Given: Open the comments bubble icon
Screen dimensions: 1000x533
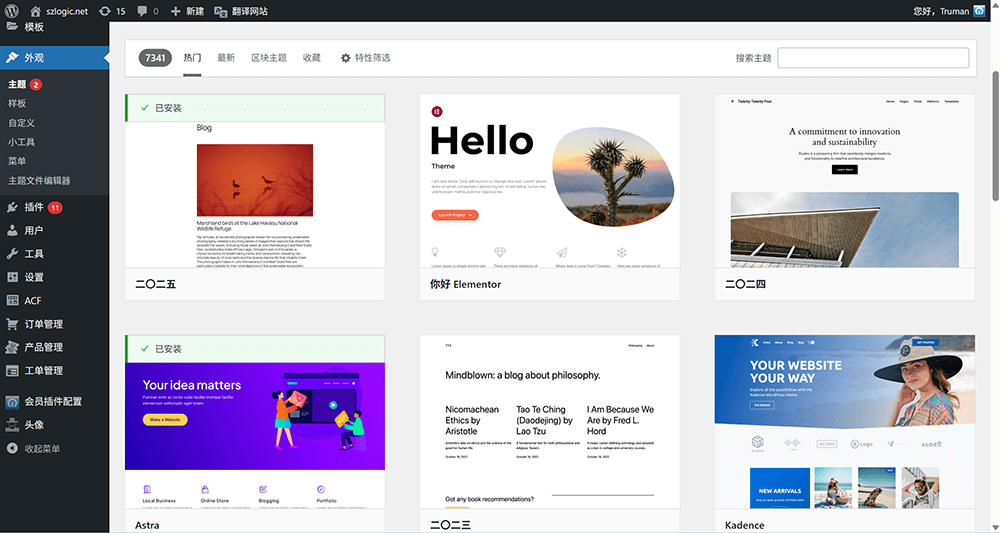Looking at the screenshot, I should [142, 11].
